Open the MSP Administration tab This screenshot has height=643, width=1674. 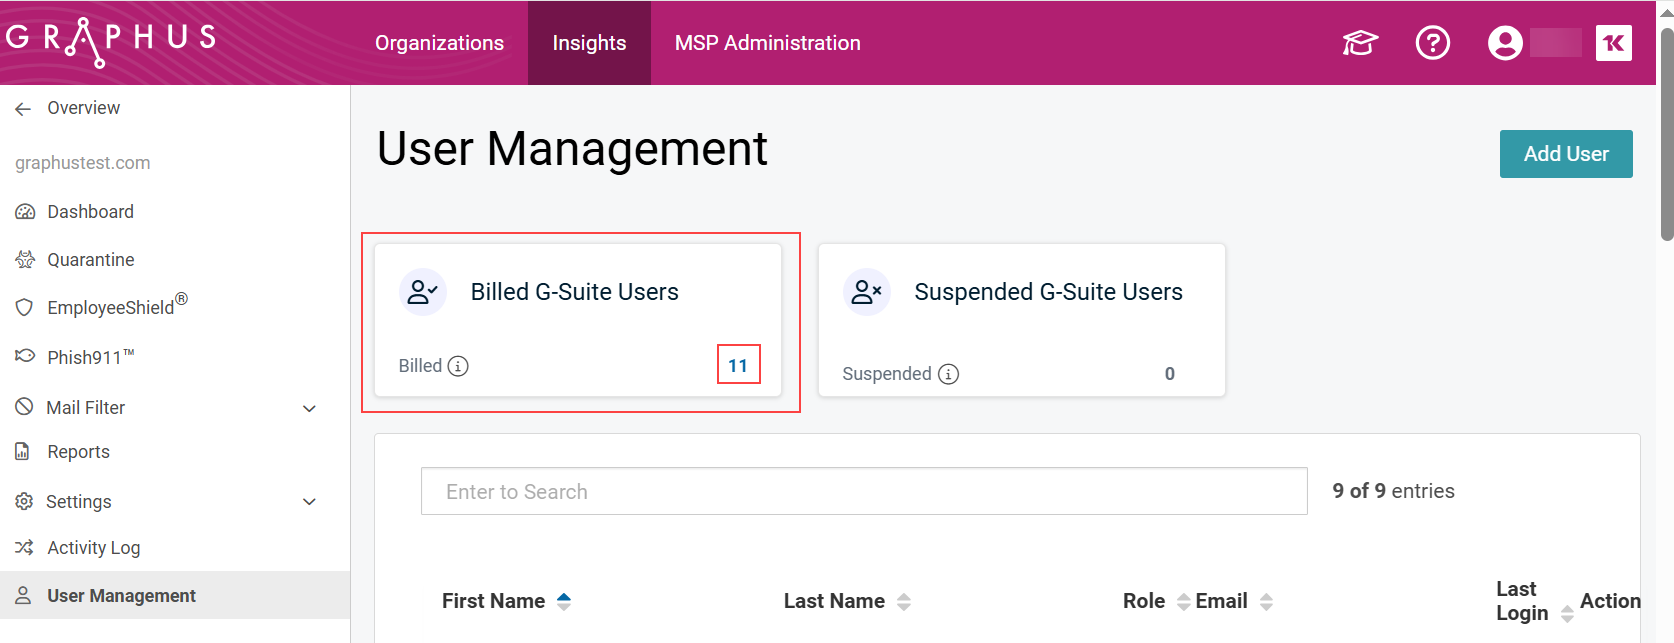[767, 43]
